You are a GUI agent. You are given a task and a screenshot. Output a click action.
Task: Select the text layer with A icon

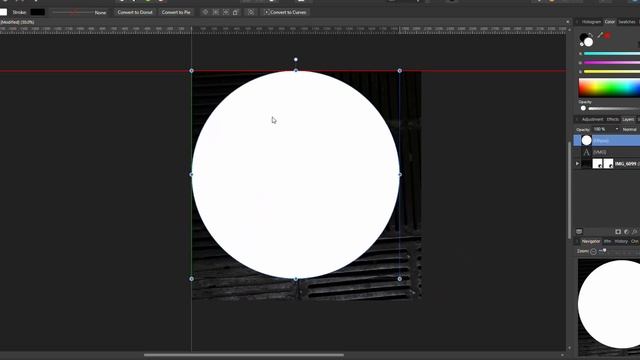click(607, 152)
